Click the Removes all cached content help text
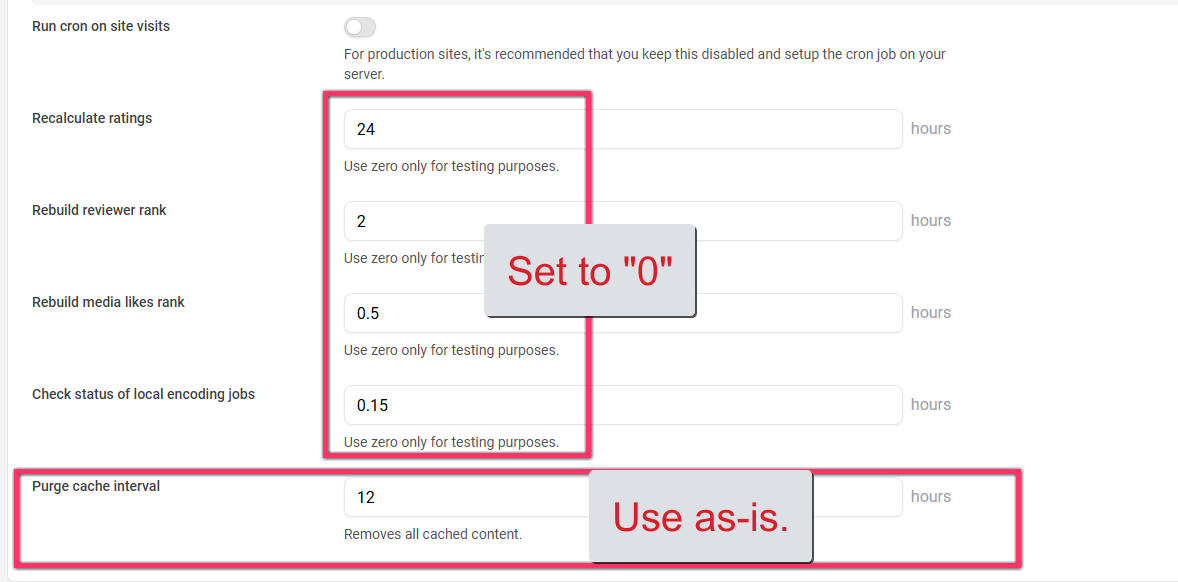This screenshot has width=1178, height=582. pyautogui.click(x=433, y=535)
